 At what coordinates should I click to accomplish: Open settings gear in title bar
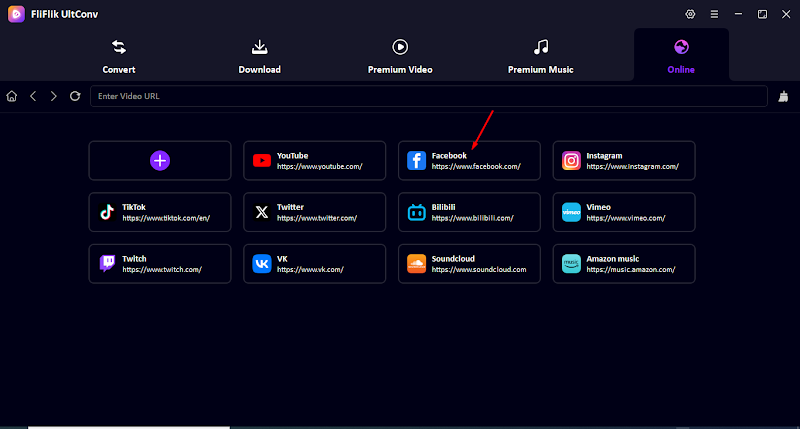coord(690,14)
